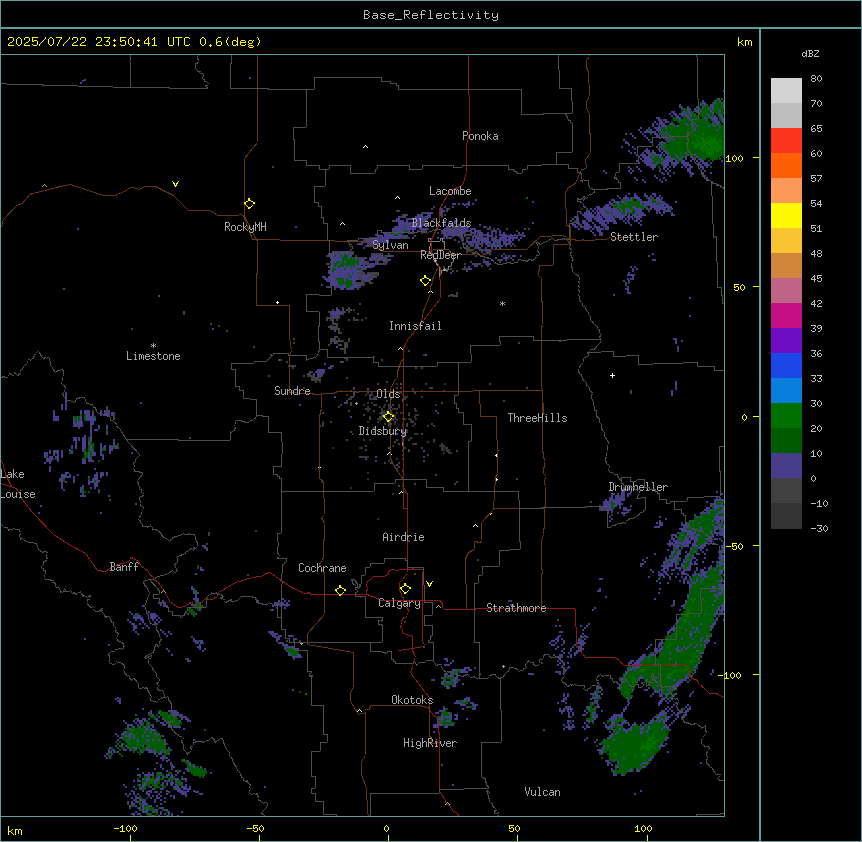Viewport: 862px width, 842px height.
Task: Click the Calgary city label
Action: click(x=399, y=603)
